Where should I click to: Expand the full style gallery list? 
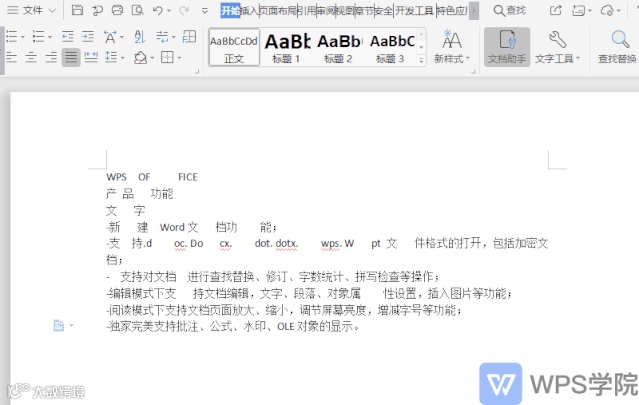pyautogui.click(x=421, y=60)
